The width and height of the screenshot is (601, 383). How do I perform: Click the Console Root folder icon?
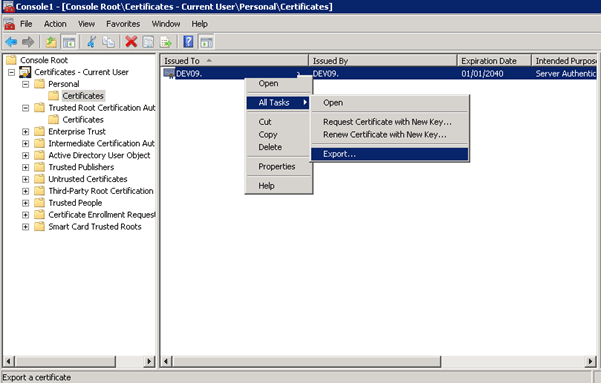(11, 60)
